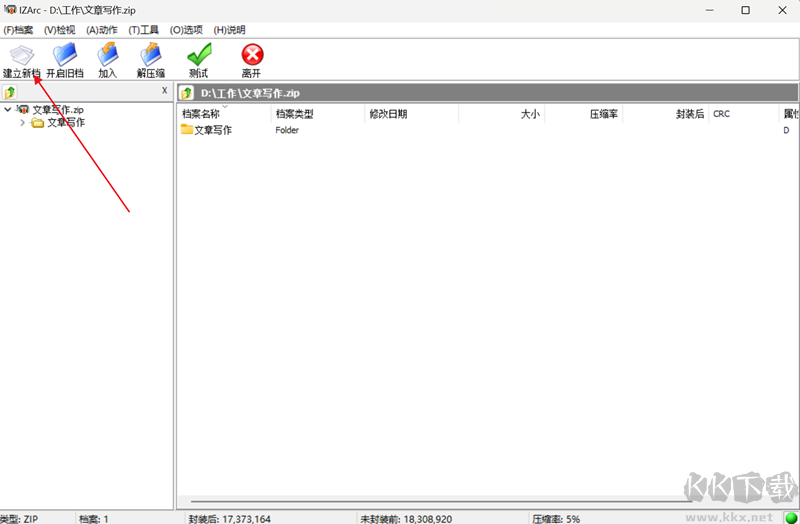Screen dimensions: 800x524
Task: Open the (O)选项 menu
Action: click(186, 30)
